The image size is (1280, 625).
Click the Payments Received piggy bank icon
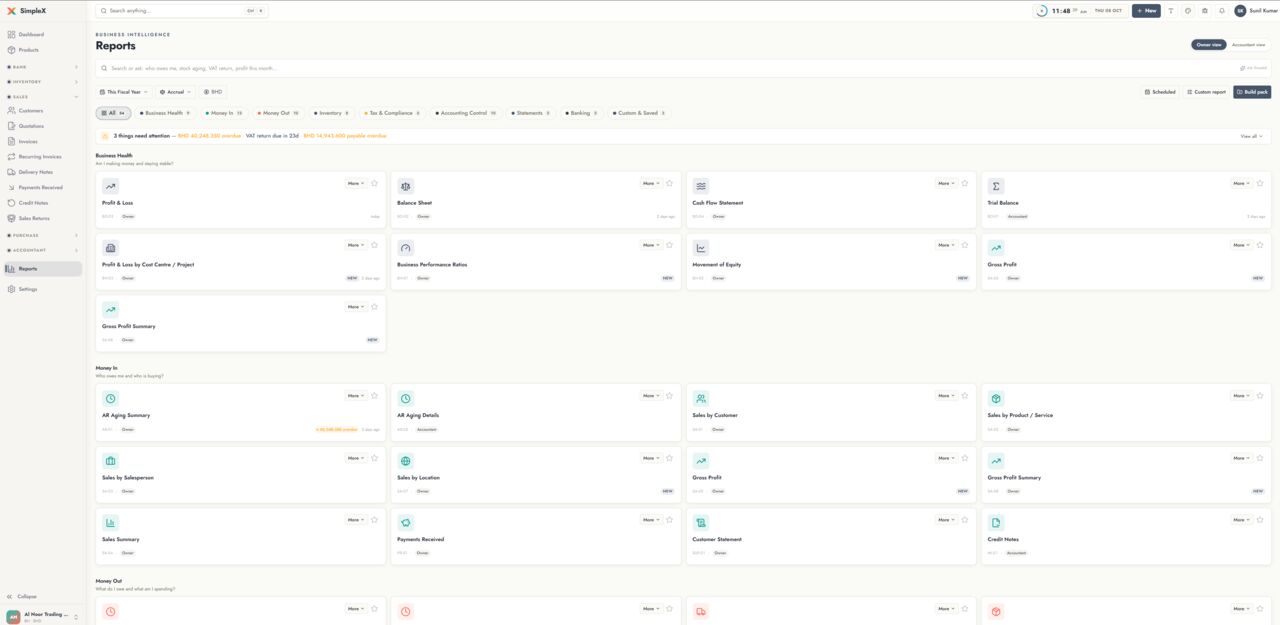tap(405, 522)
